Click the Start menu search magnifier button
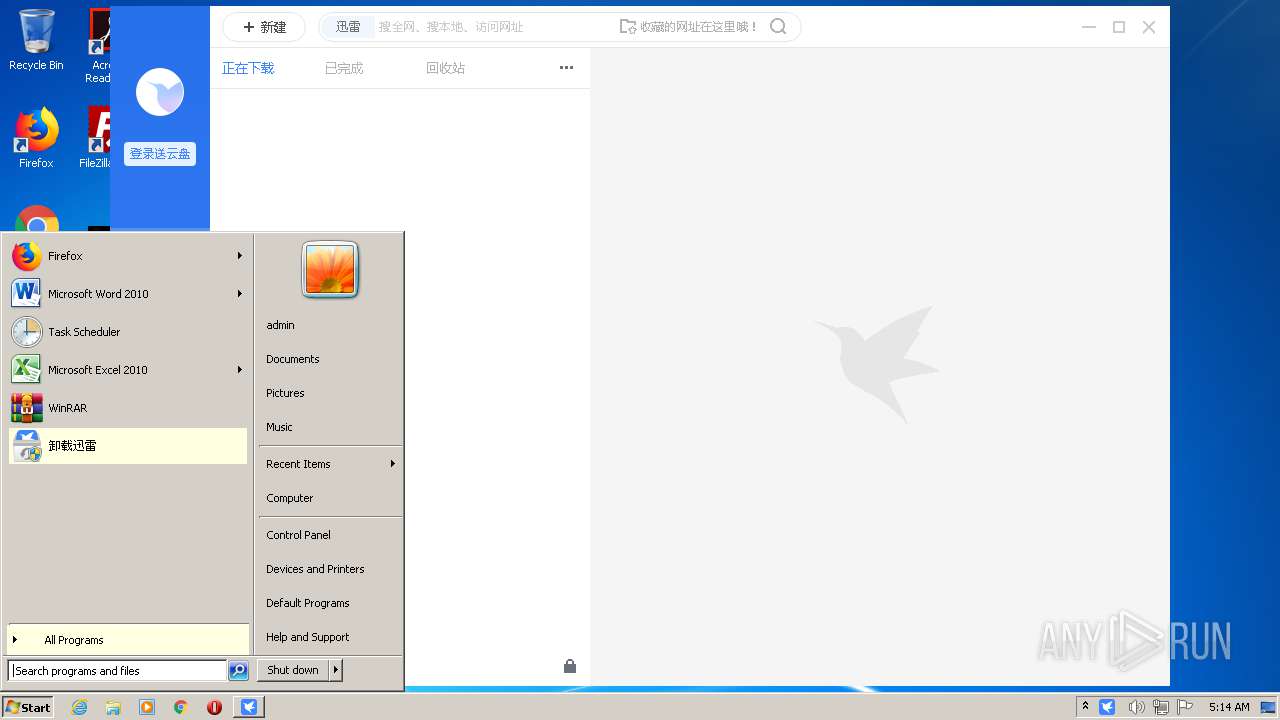The height and width of the screenshot is (720, 1280). (x=238, y=671)
